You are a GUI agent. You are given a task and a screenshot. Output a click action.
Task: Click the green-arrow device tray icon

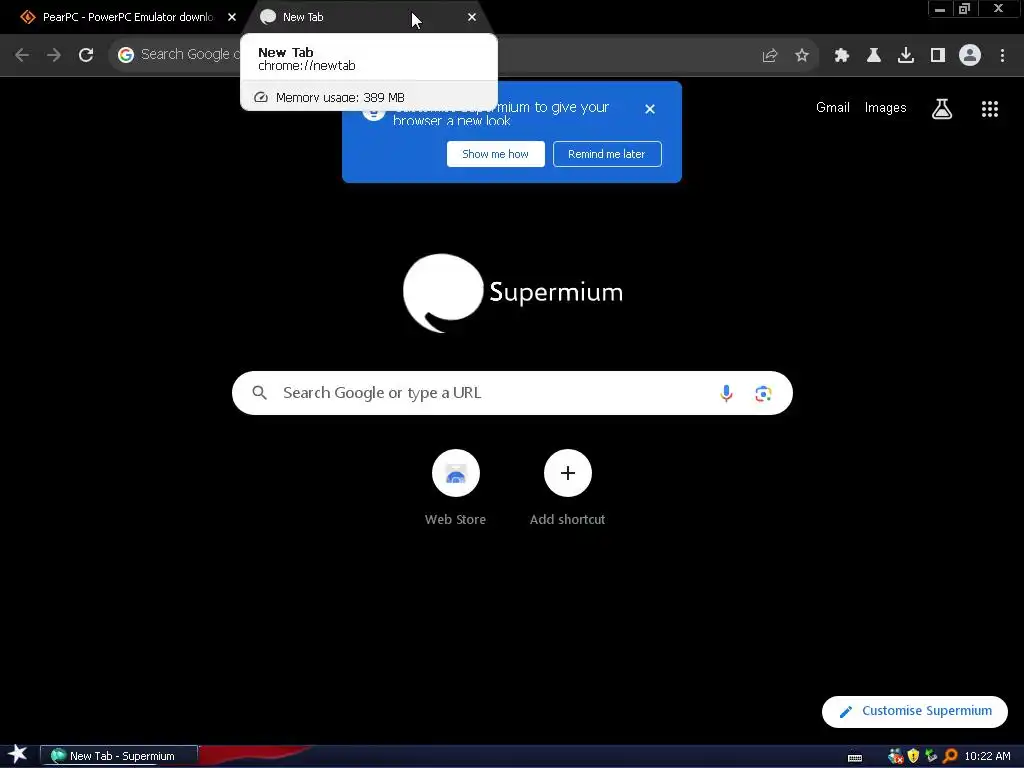(x=931, y=756)
